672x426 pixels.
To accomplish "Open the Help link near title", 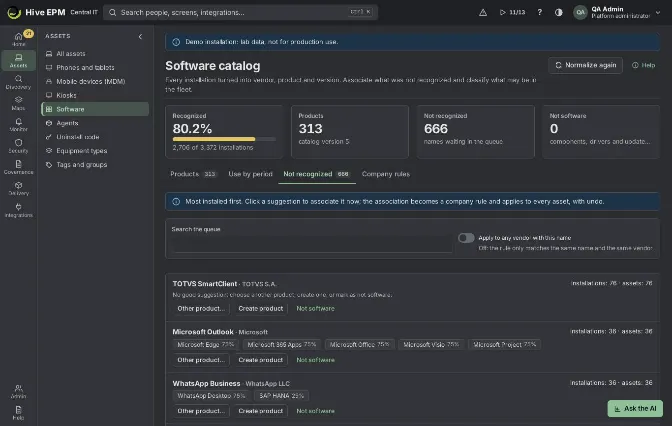I will (x=643, y=65).
